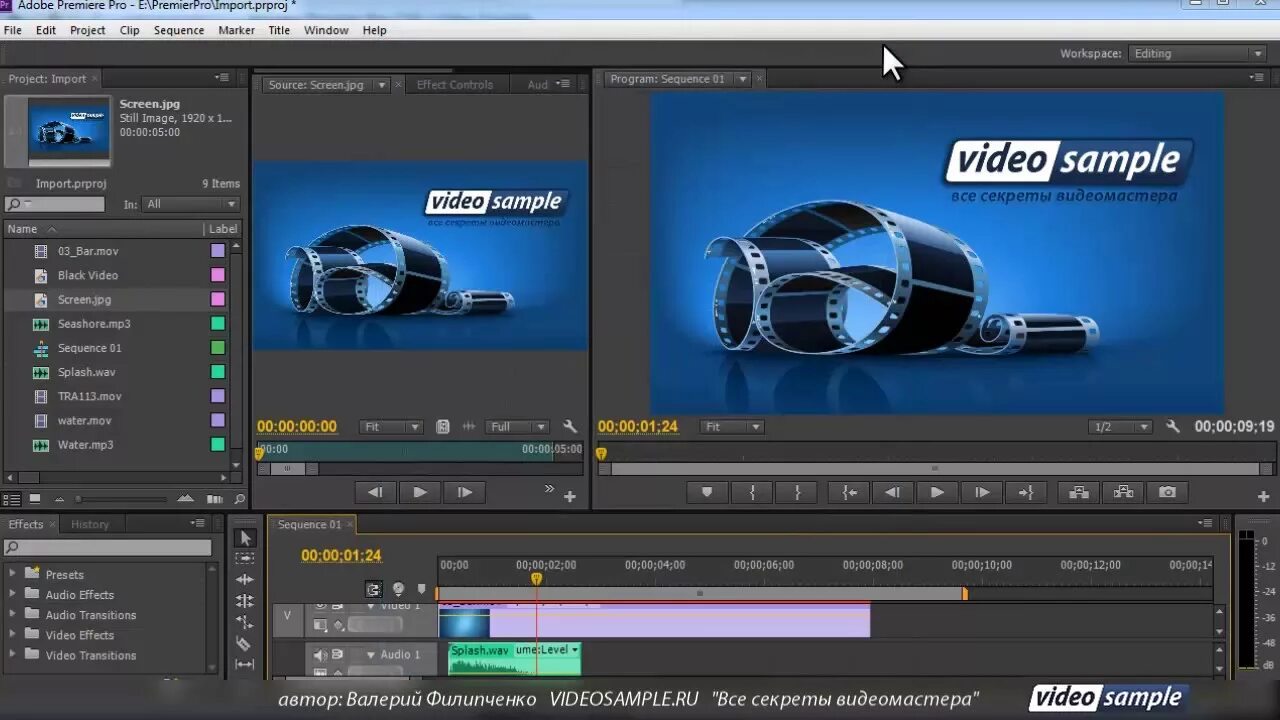Viewport: 1280px width, 720px height.
Task: Open the Sequence menu
Action: click(x=178, y=30)
